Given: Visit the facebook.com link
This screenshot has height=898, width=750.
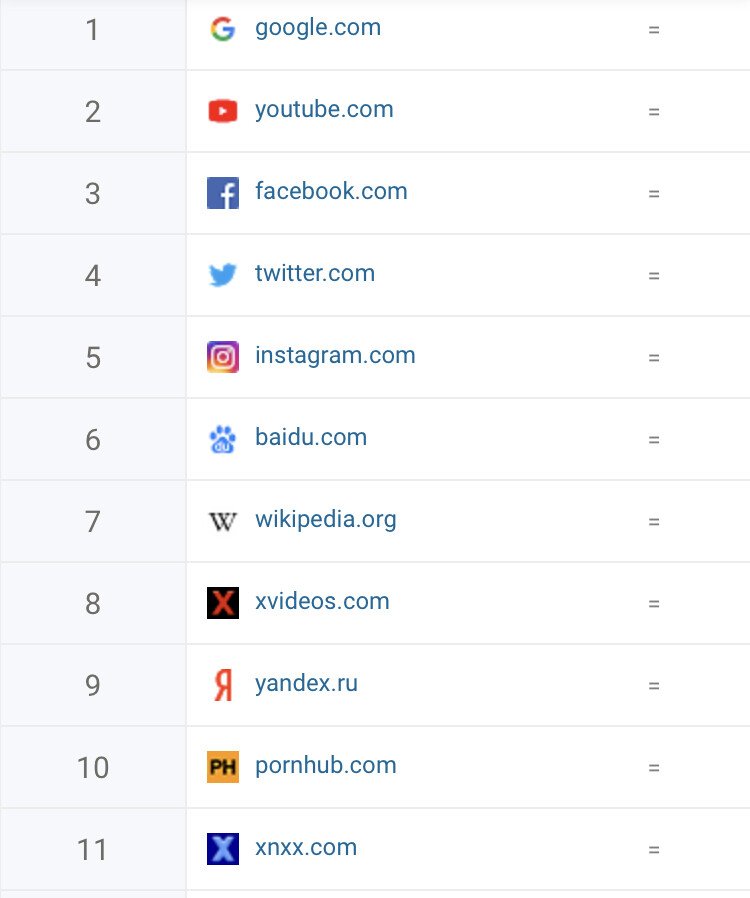Looking at the screenshot, I should (331, 192).
